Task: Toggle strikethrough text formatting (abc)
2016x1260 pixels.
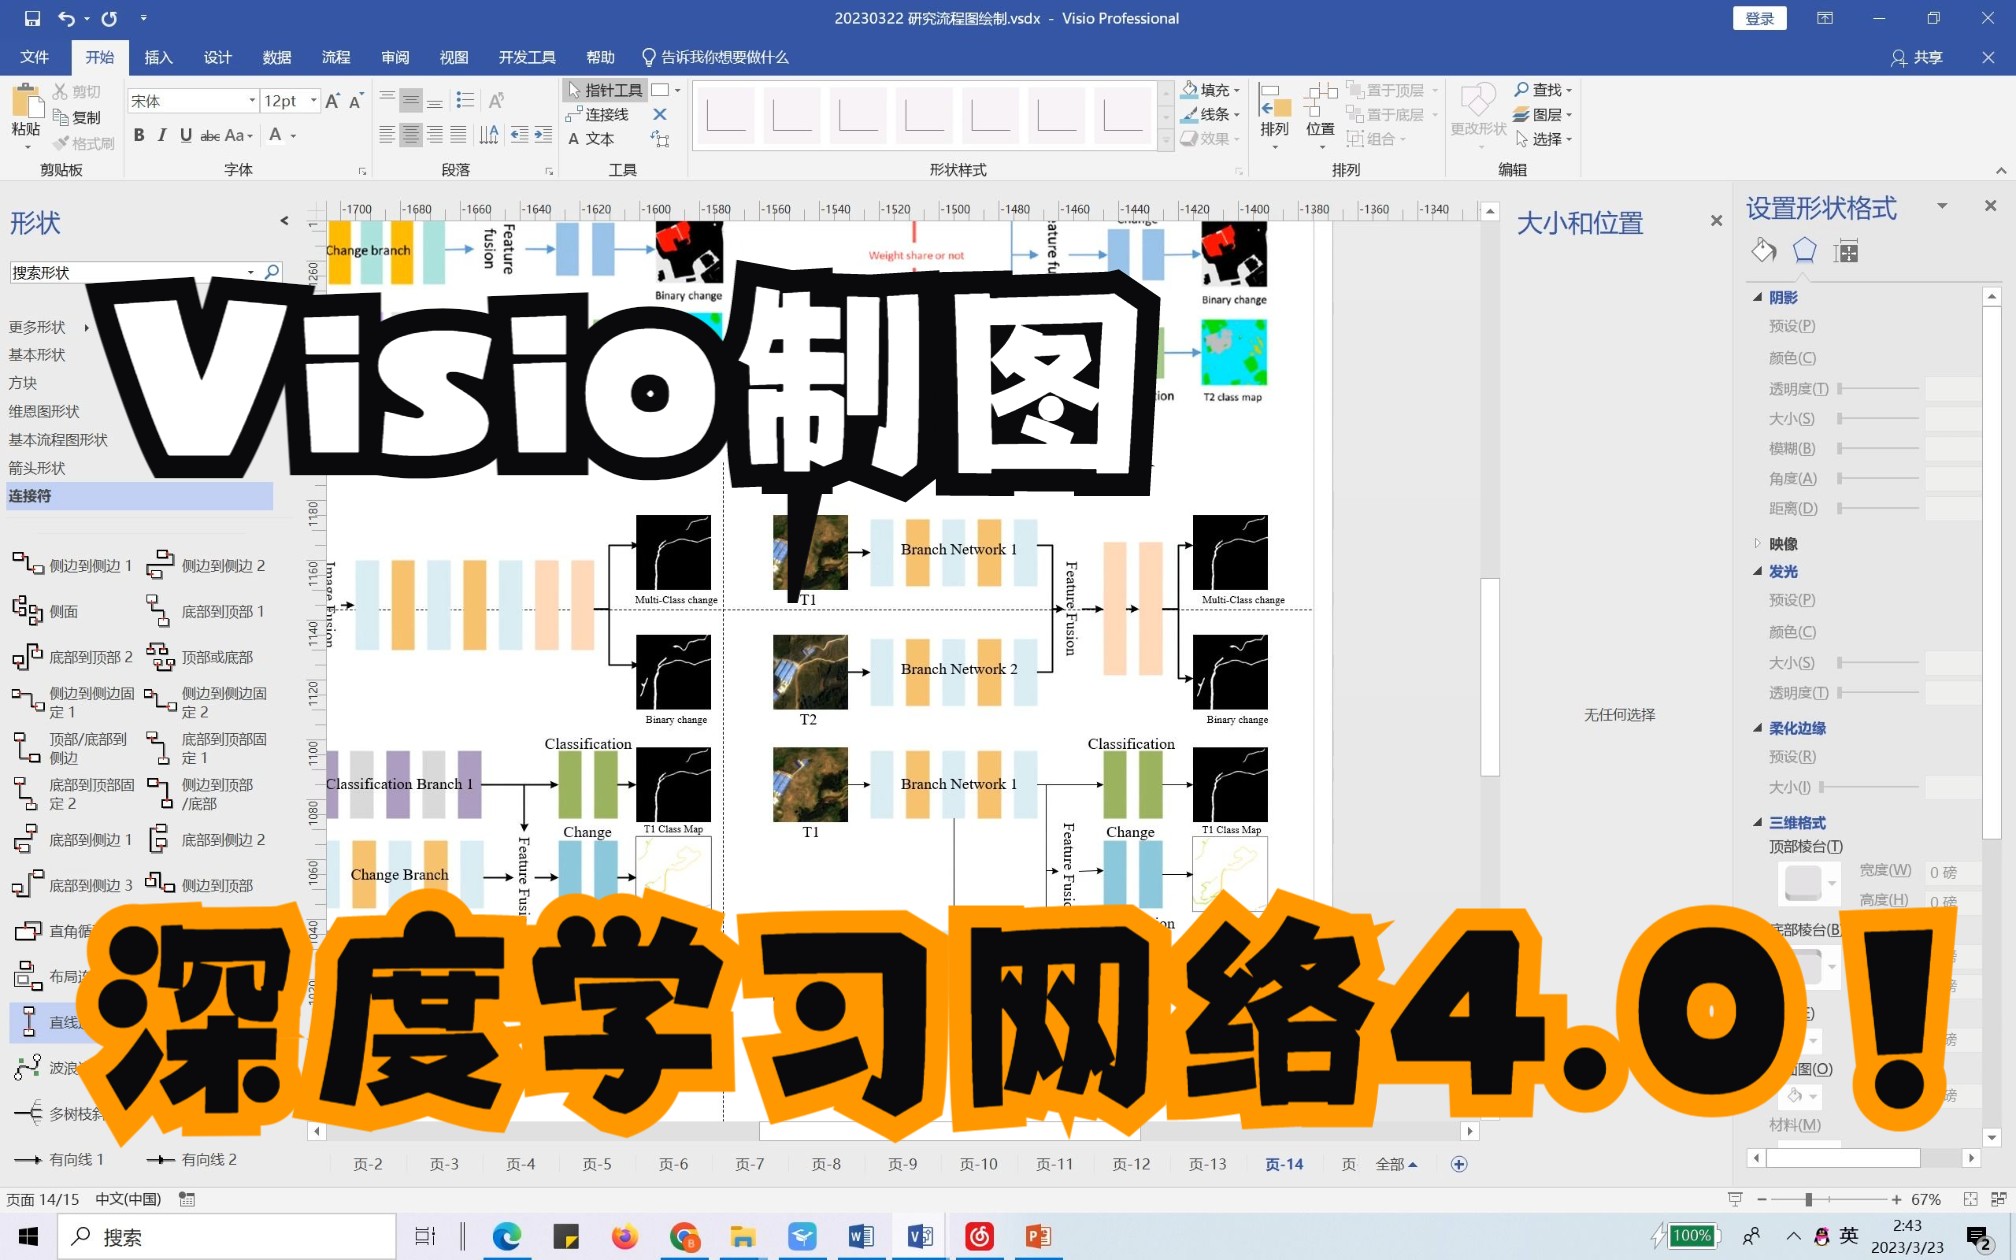Action: pyautogui.click(x=210, y=135)
